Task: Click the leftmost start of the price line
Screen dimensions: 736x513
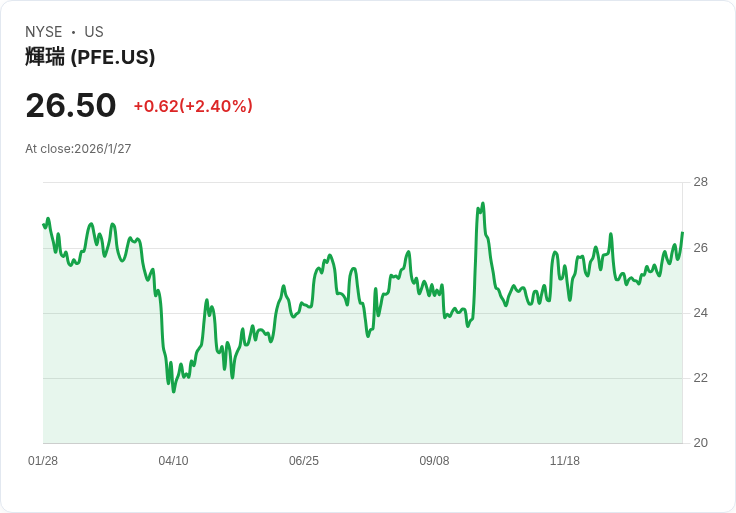Action: tap(44, 224)
